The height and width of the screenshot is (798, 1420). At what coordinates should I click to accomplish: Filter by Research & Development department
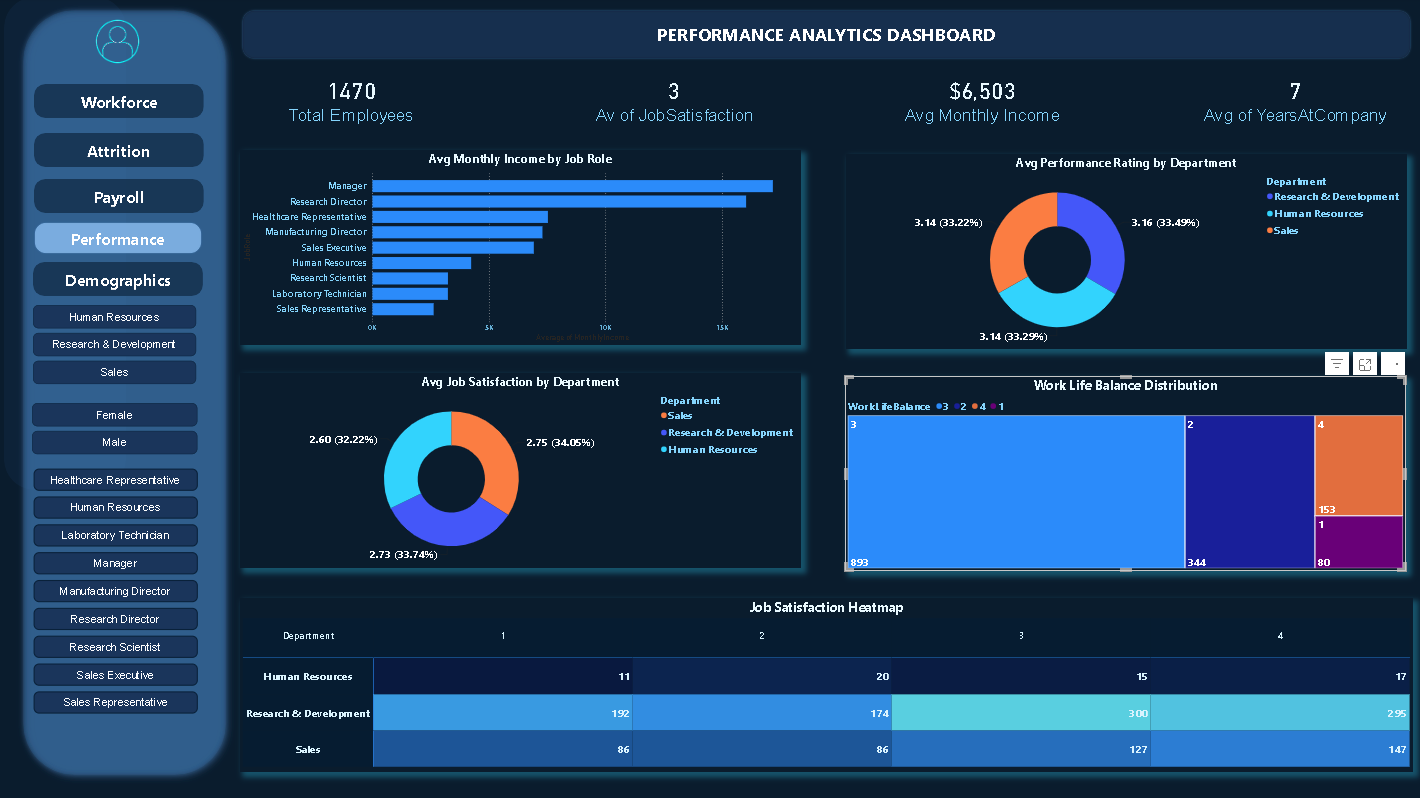114,344
